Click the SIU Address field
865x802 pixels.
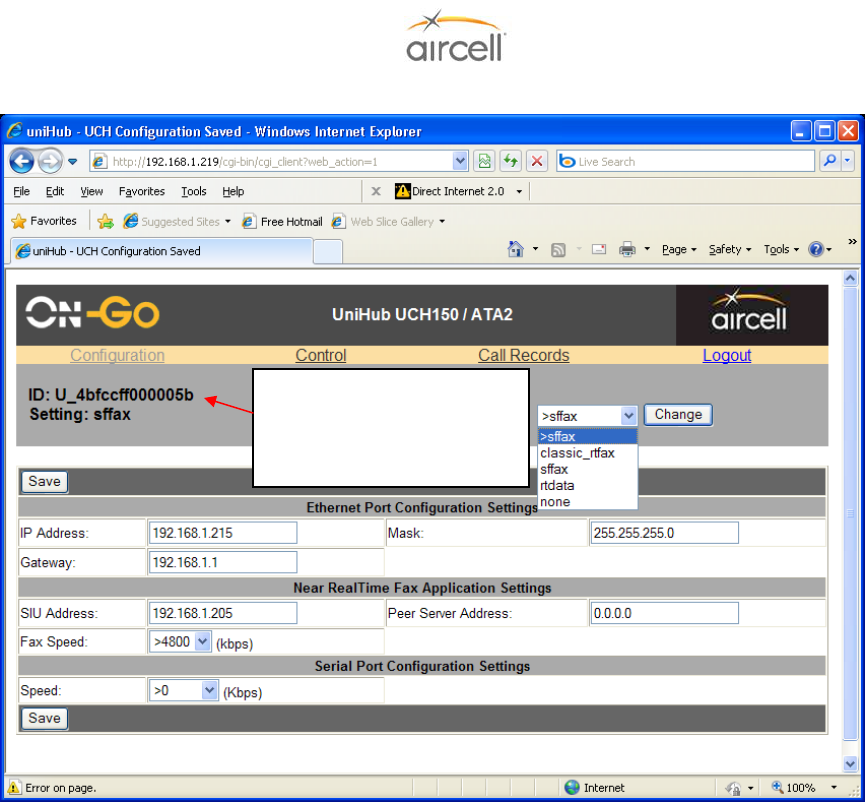[x=223, y=613]
